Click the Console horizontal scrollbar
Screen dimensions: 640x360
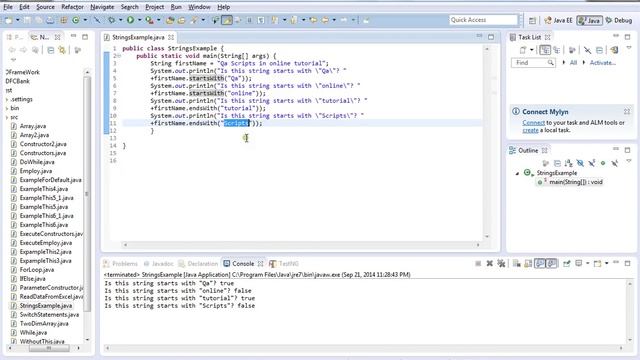point(364,348)
